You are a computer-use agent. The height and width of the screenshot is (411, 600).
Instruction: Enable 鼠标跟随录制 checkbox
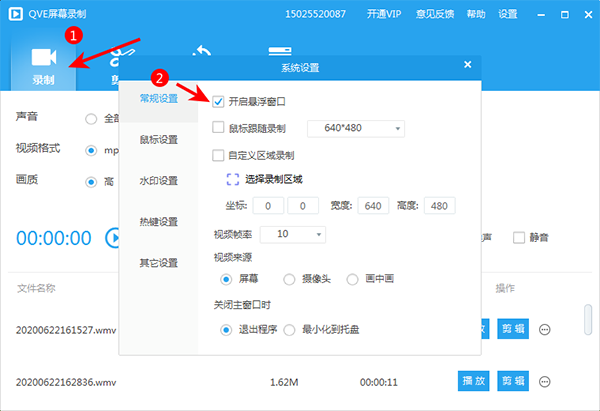(x=219, y=128)
